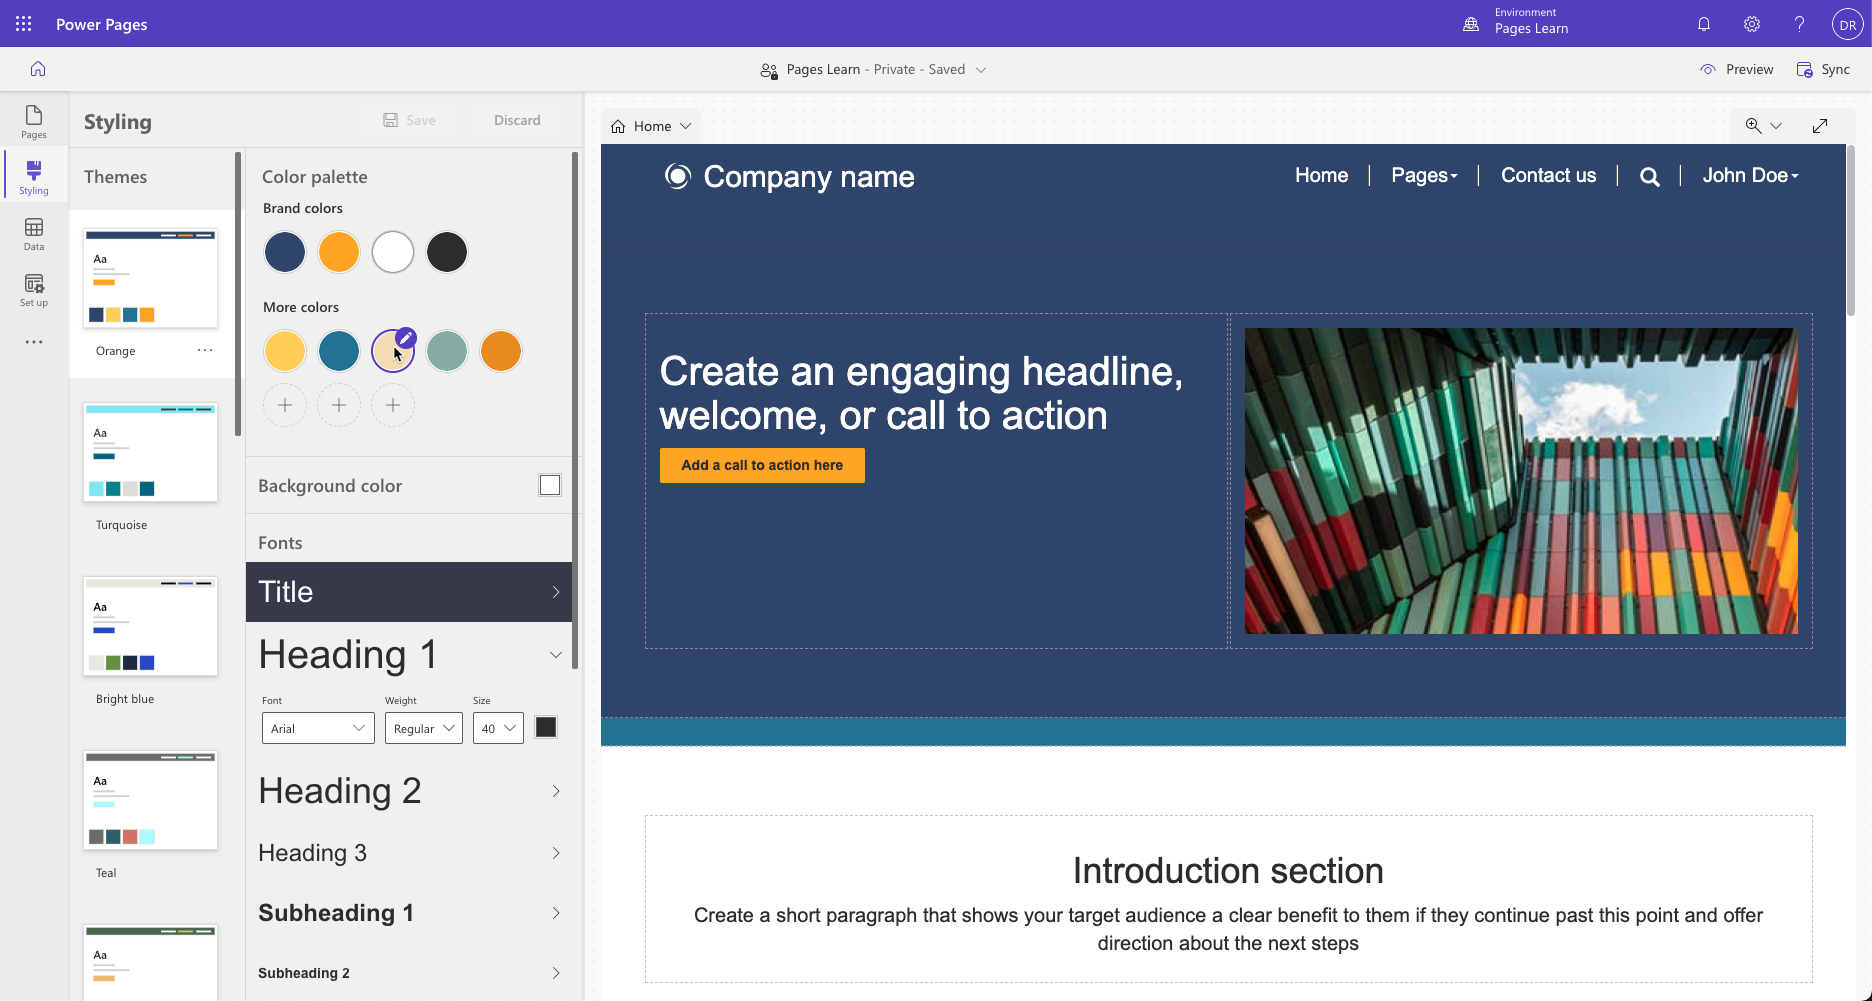The image size is (1872, 1001).
Task: Open the Data workspace
Action: pos(34,234)
